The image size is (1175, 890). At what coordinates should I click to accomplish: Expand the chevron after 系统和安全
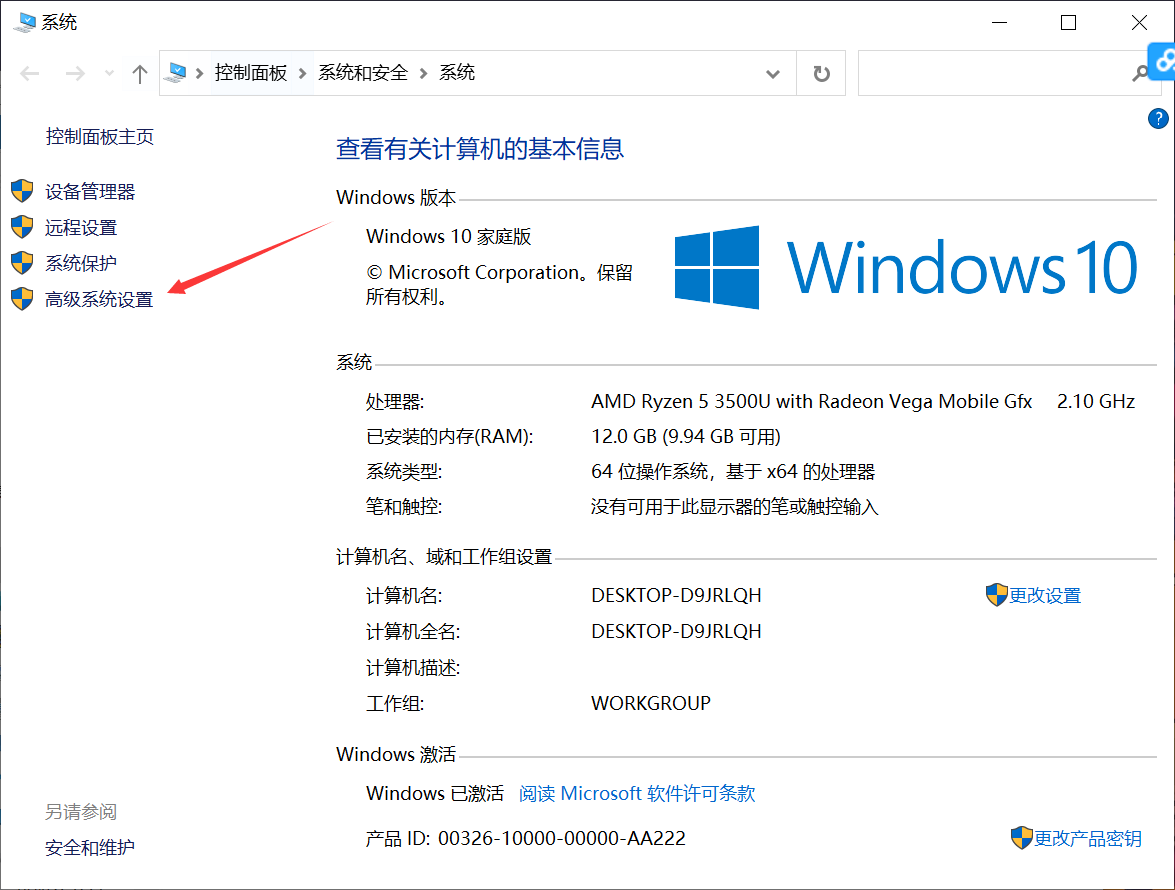pyautogui.click(x=423, y=73)
